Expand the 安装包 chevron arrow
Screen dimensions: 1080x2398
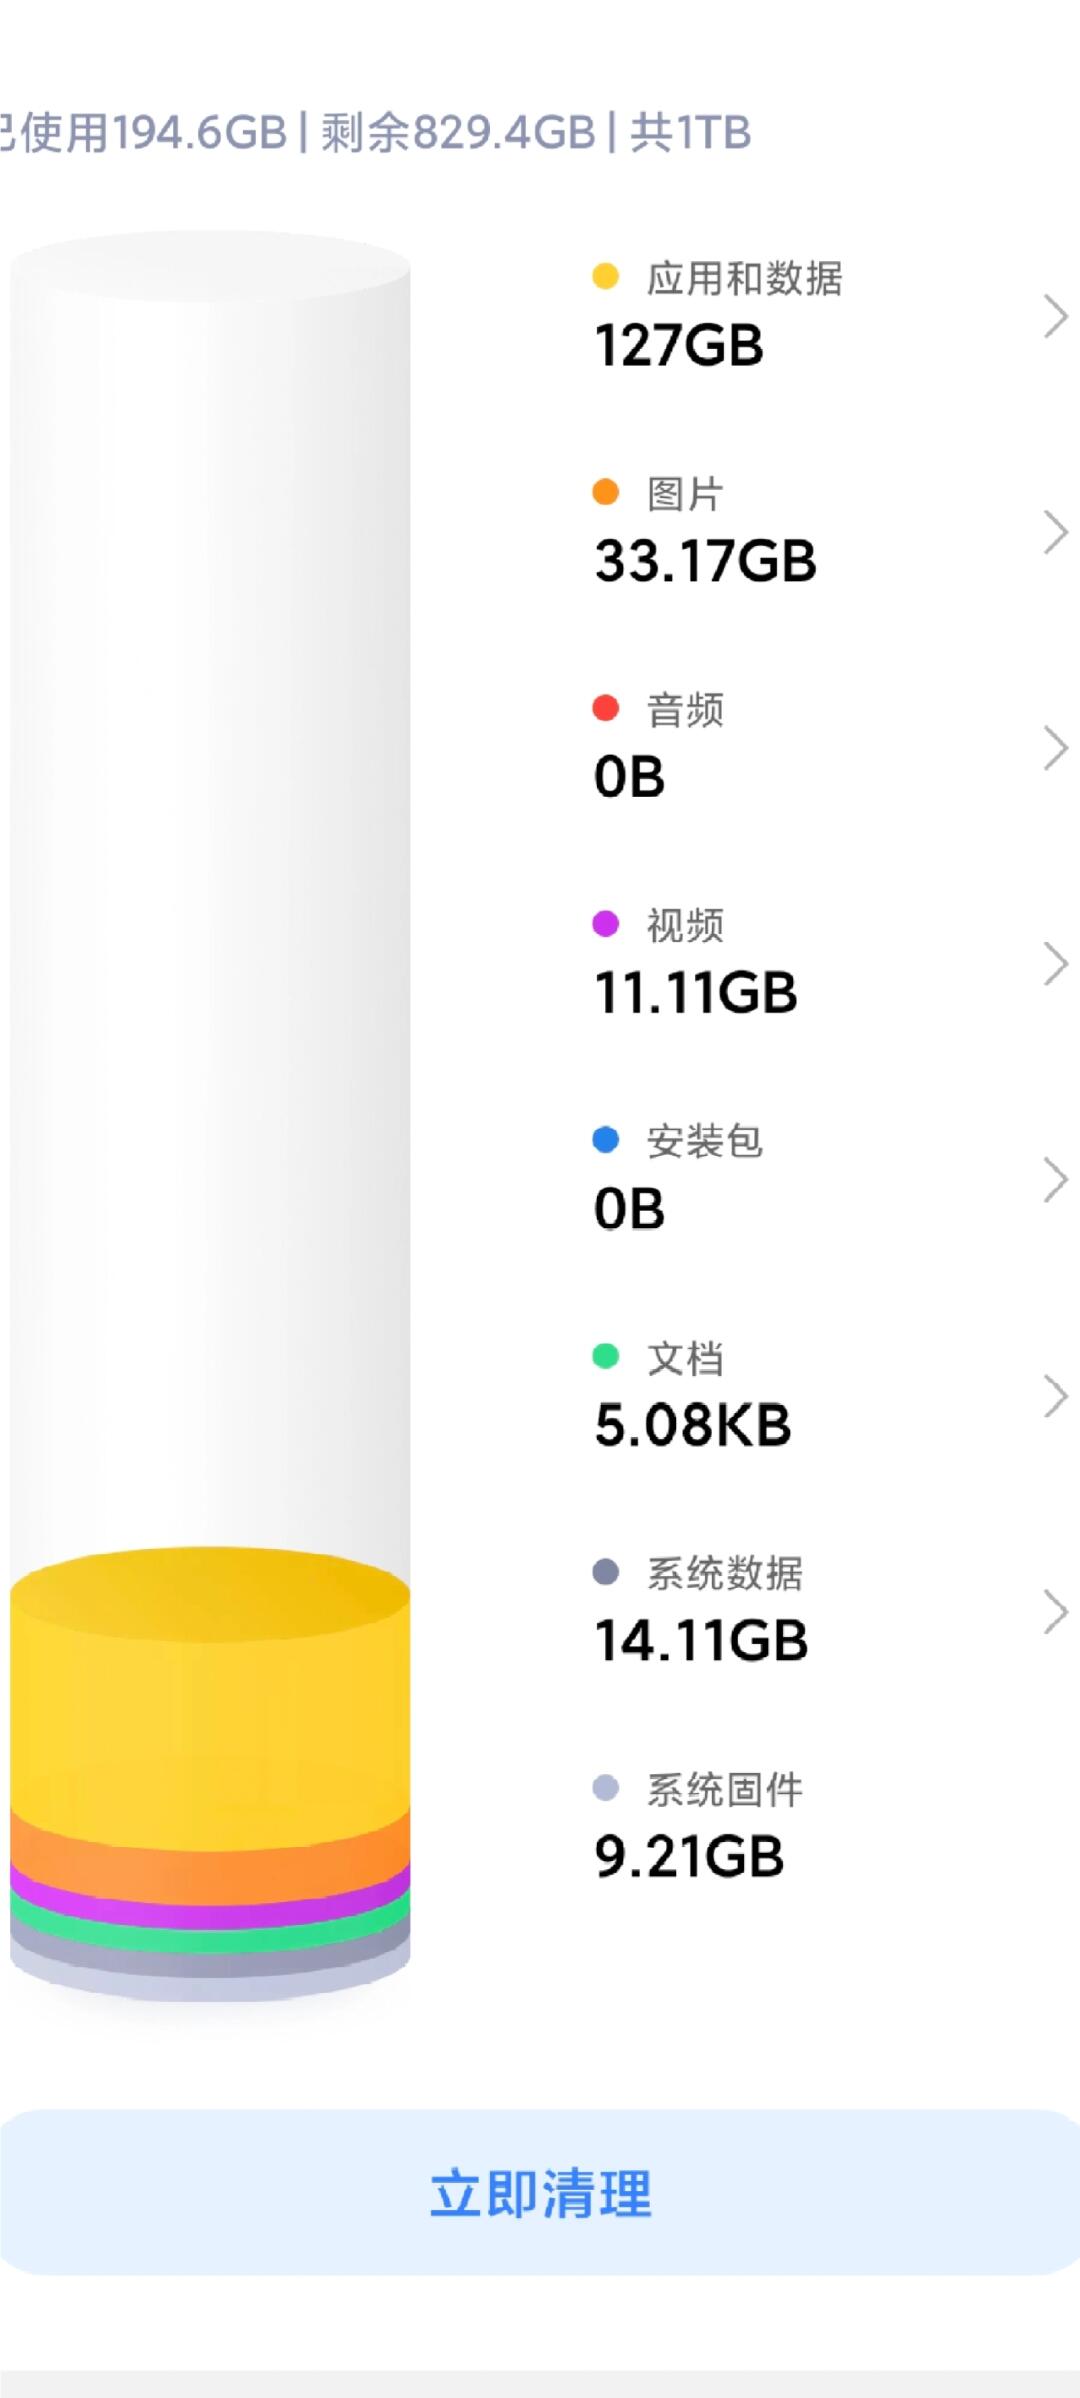coord(1055,1180)
